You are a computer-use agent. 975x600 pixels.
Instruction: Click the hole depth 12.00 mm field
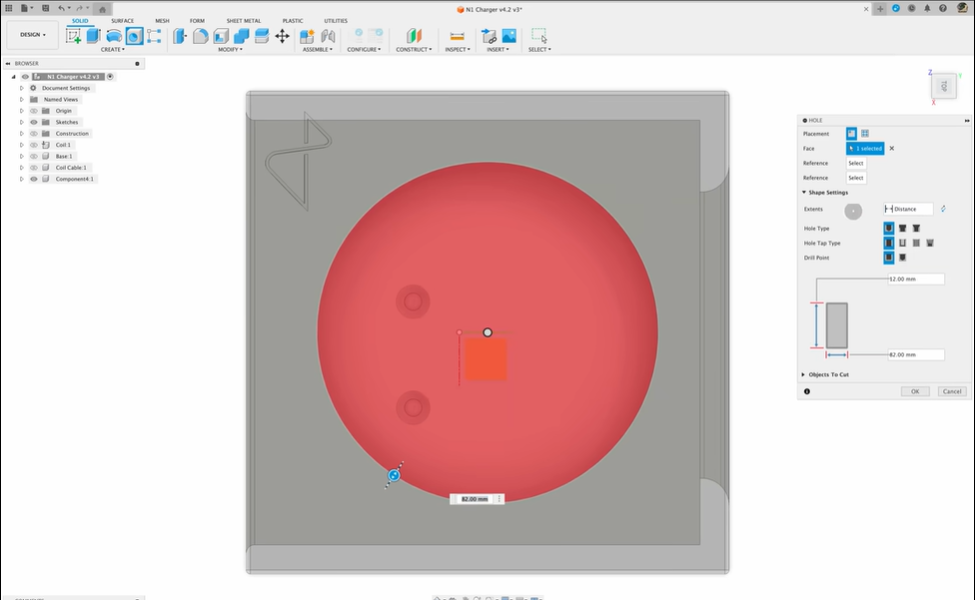[916, 279]
